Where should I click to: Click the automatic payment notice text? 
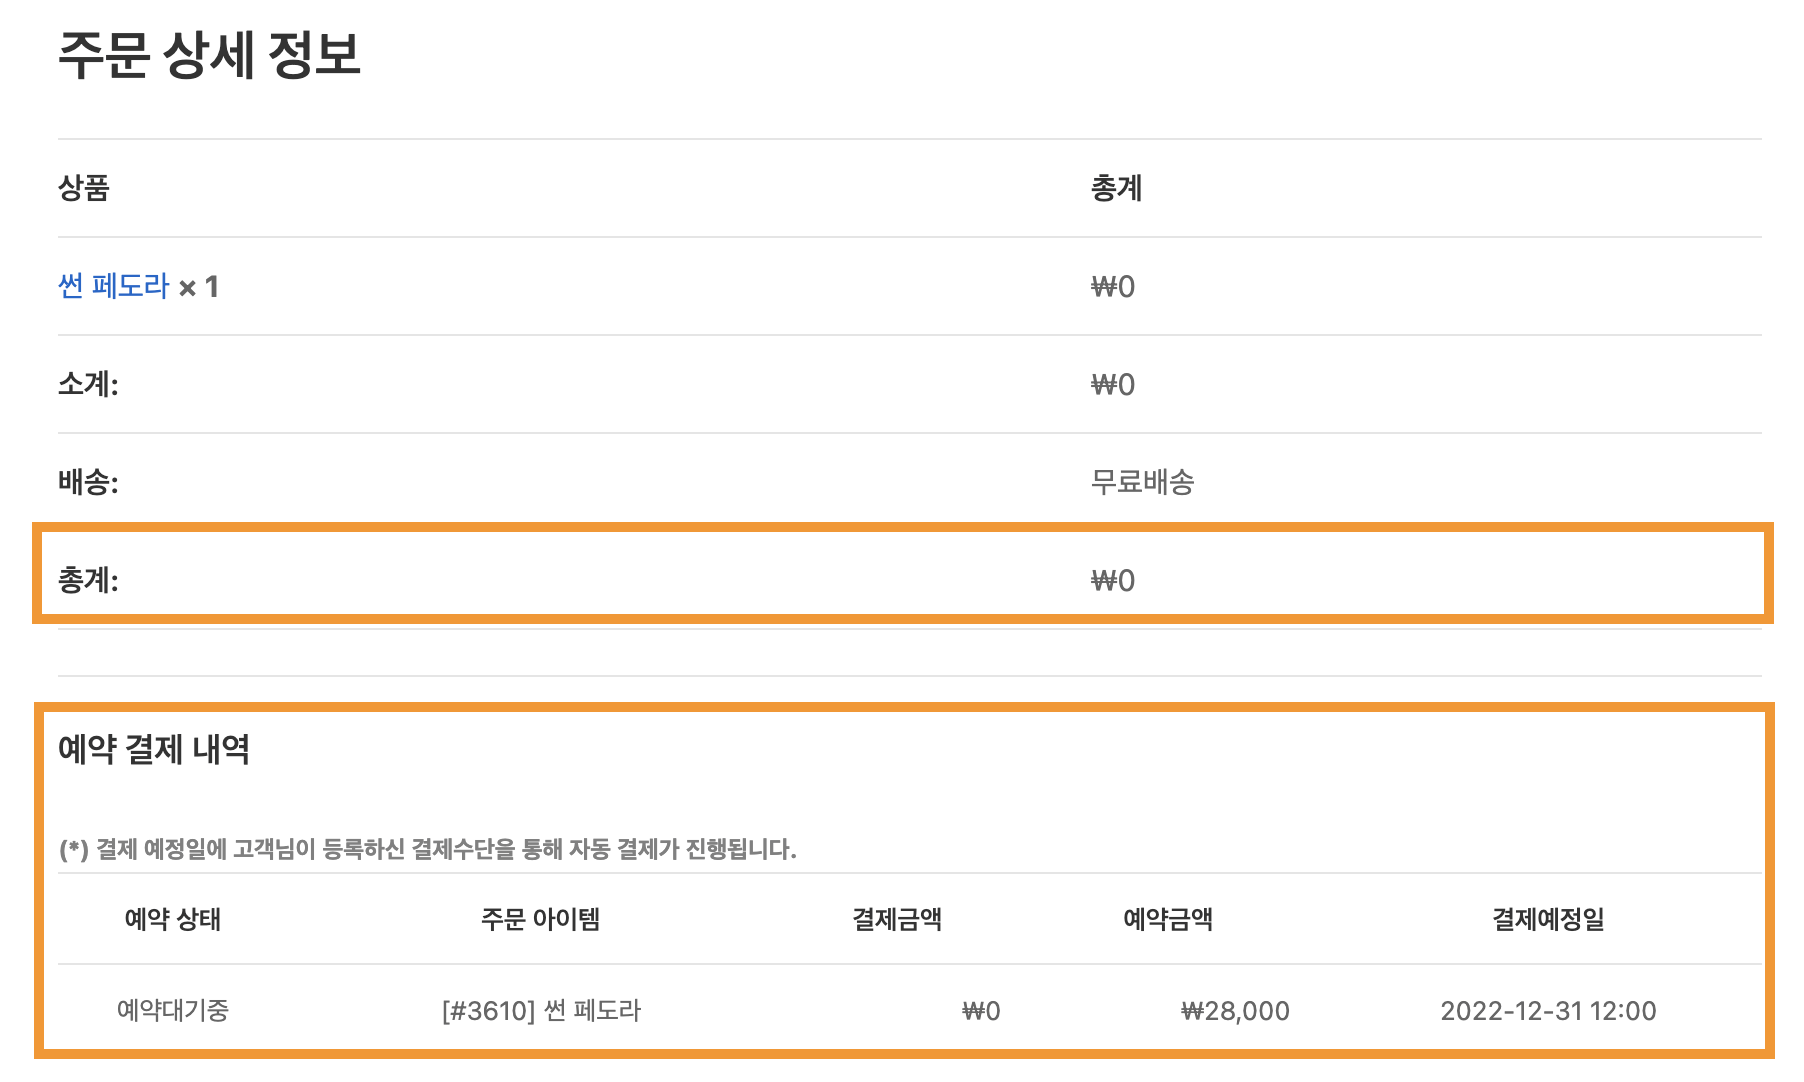(x=428, y=849)
